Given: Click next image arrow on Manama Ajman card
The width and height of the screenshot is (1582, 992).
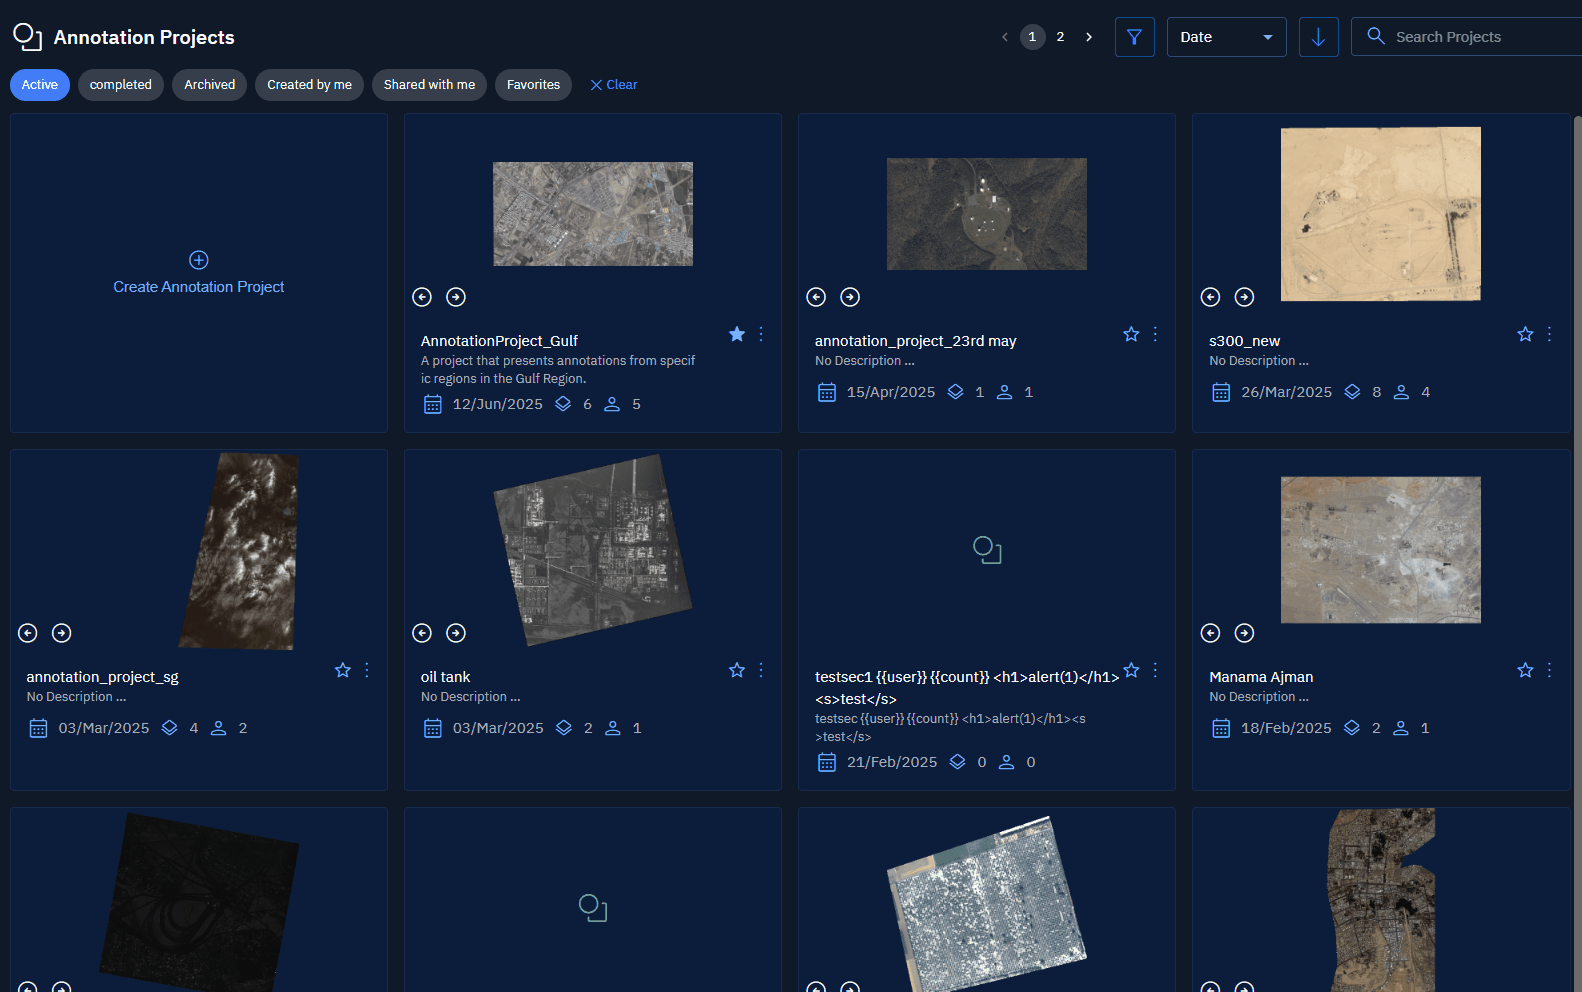Looking at the screenshot, I should (1244, 633).
